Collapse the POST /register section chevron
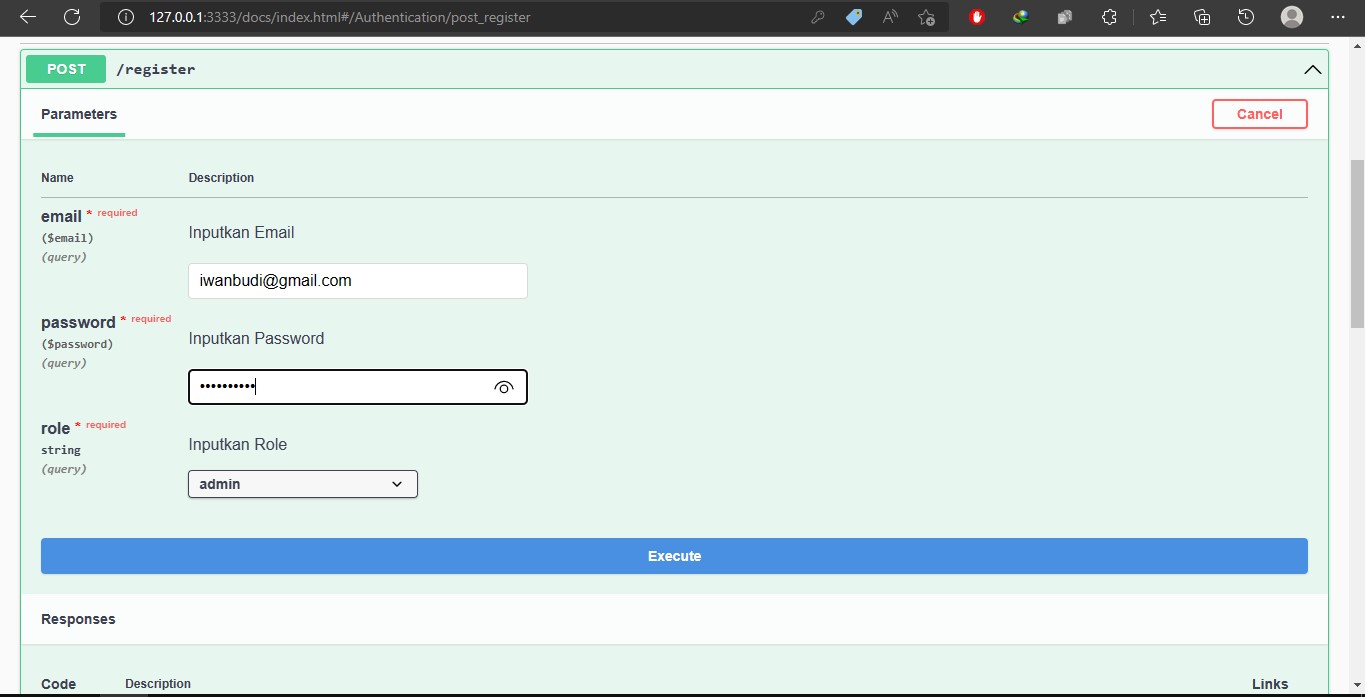Screen dimensions: 1365x697 coord(1312,70)
